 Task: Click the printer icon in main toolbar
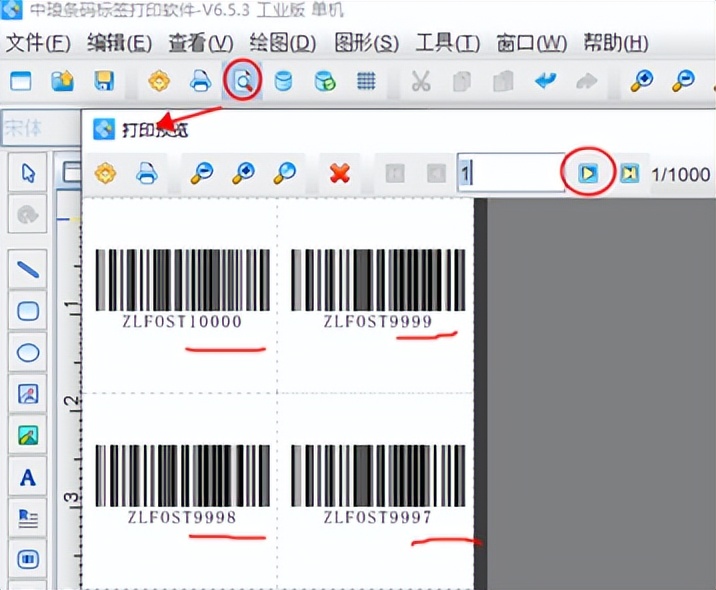pyautogui.click(x=200, y=81)
